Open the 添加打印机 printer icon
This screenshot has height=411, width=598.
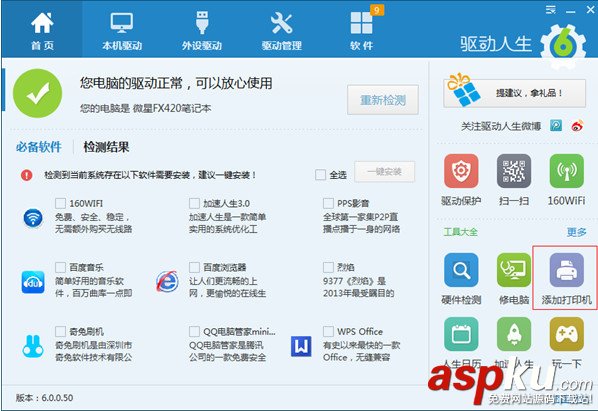tap(567, 270)
